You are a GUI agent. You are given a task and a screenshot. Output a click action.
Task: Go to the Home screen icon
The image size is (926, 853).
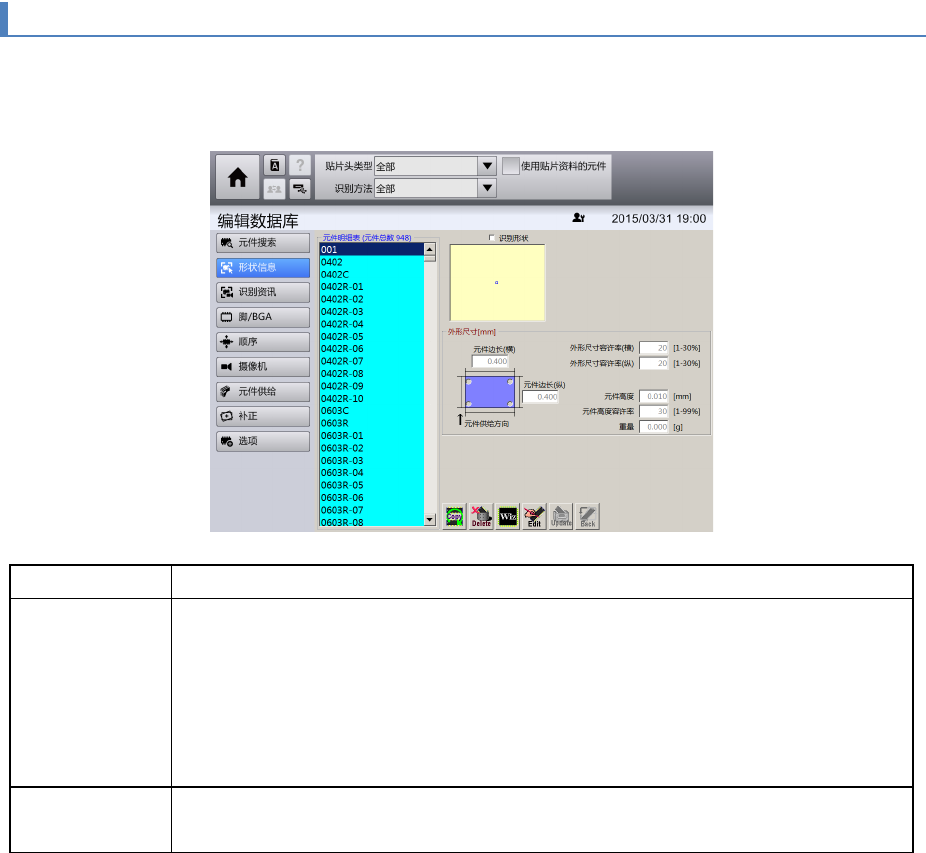tap(237, 177)
